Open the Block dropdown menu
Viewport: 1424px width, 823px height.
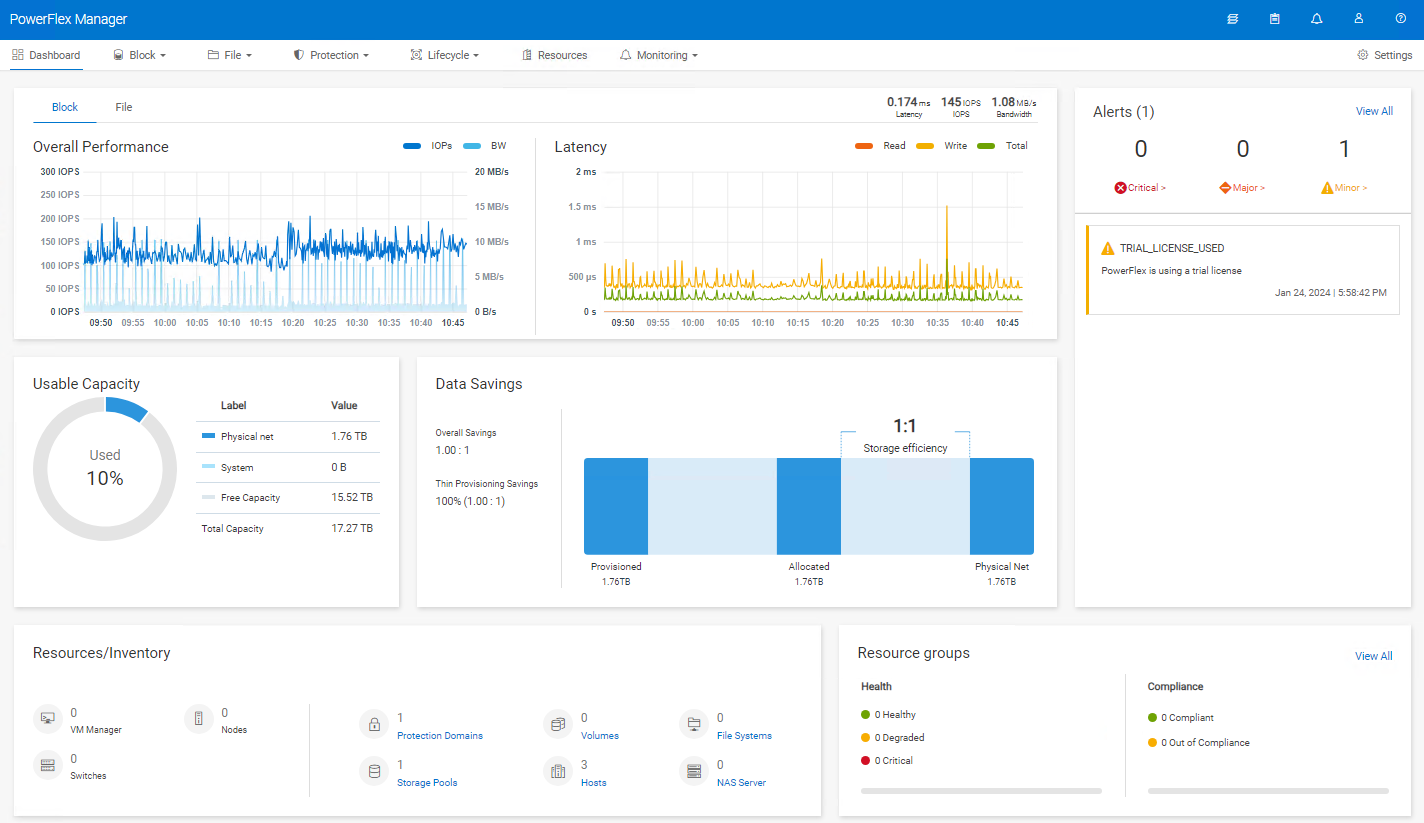click(139, 55)
